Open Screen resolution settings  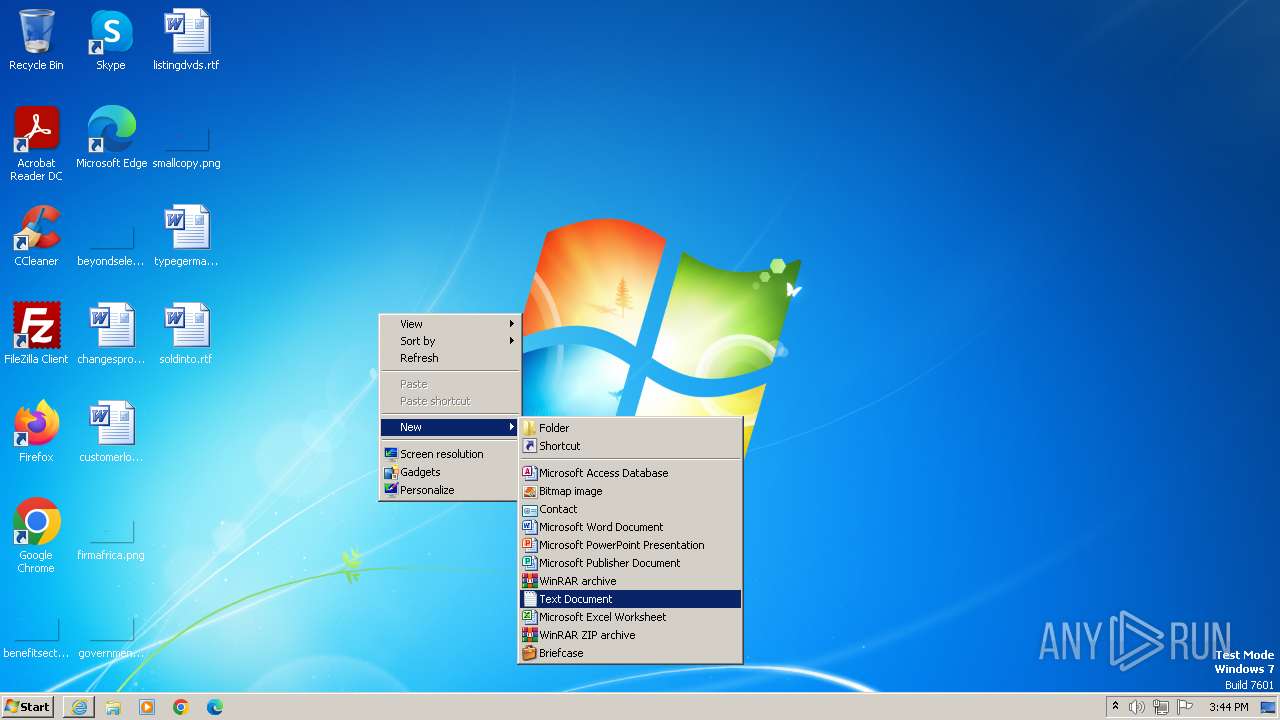(450, 454)
